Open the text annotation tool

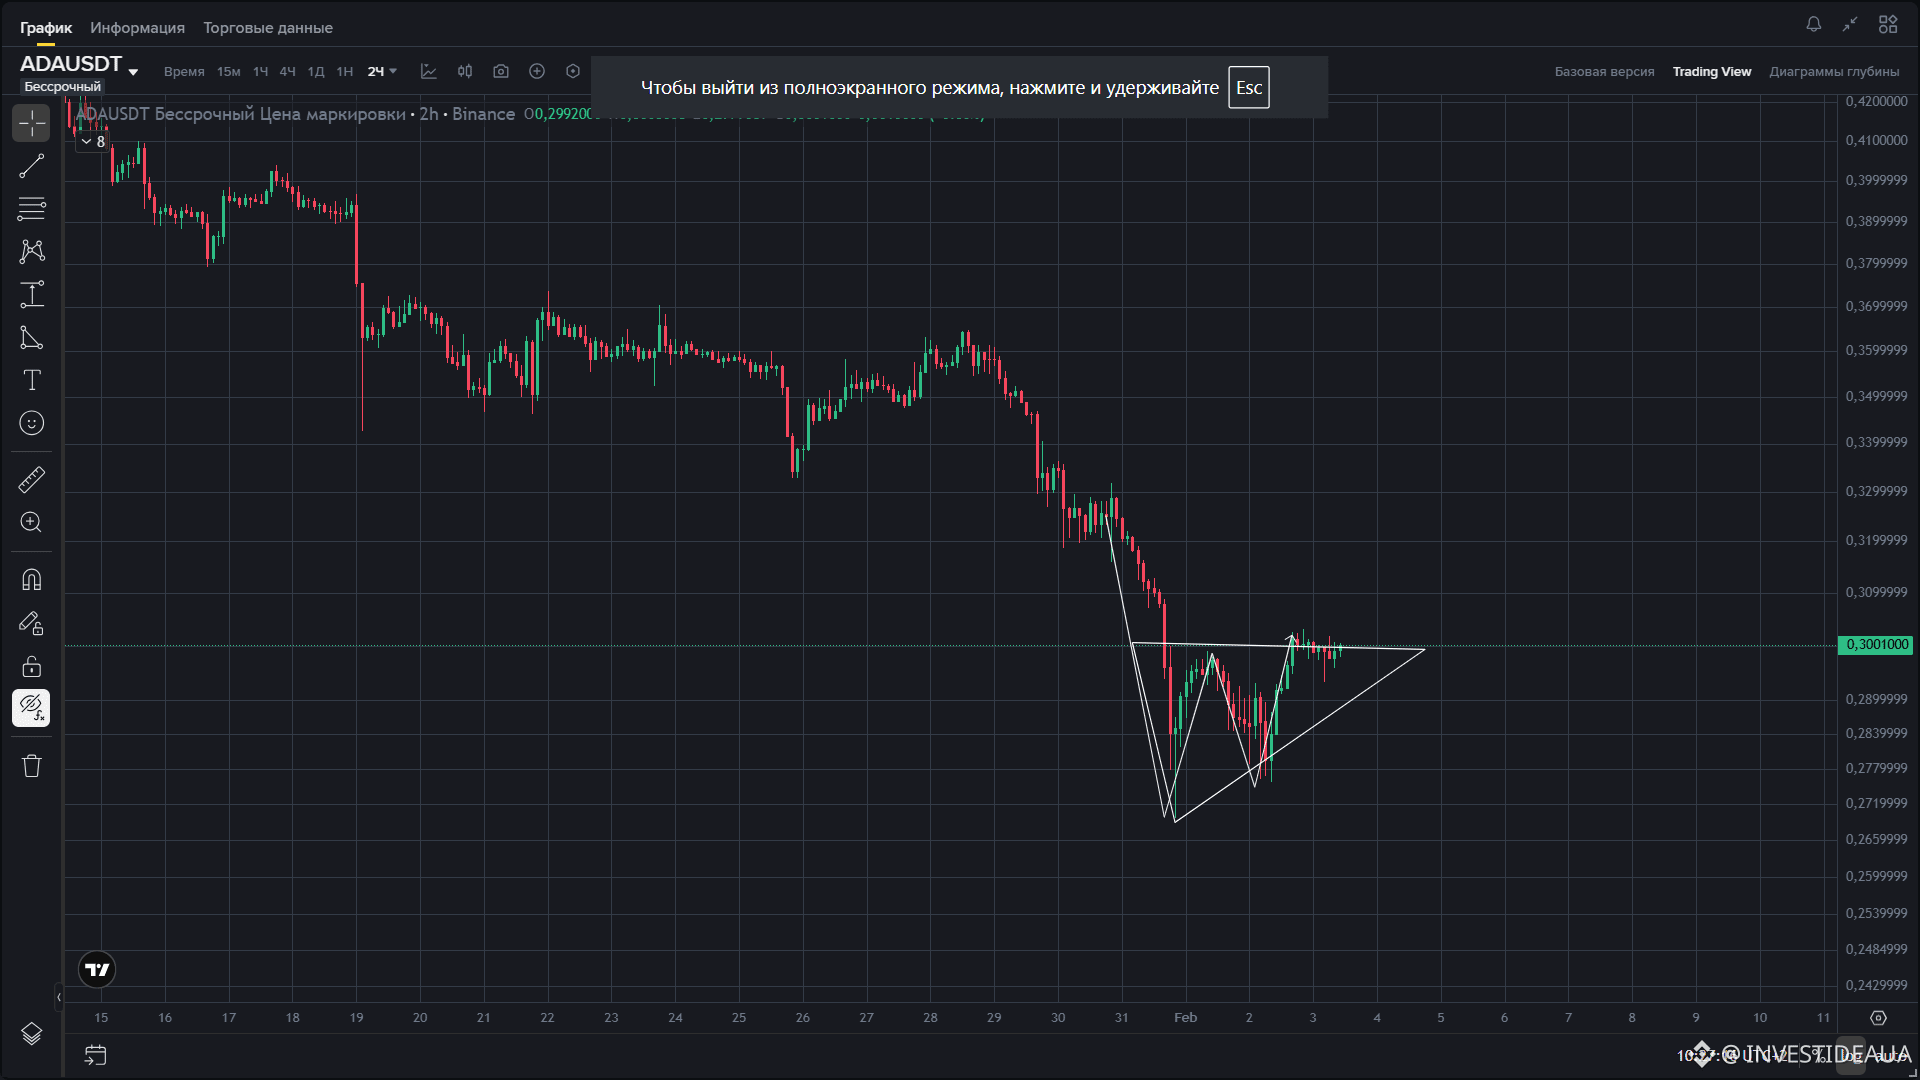(31, 380)
